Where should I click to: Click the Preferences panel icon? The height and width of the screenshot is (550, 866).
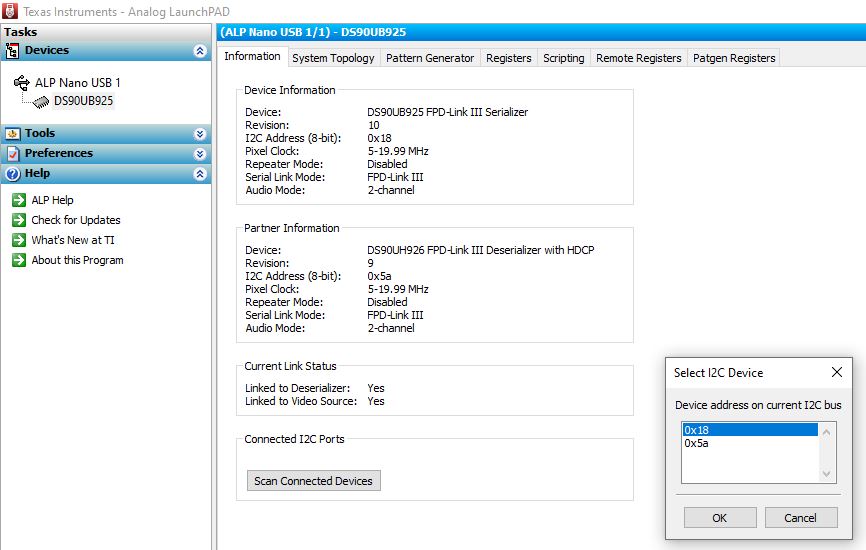(x=12, y=154)
